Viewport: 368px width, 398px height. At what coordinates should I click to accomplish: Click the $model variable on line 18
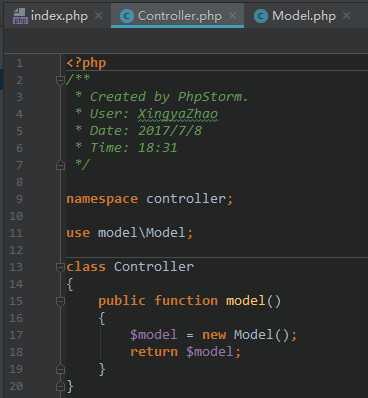[x=210, y=352]
